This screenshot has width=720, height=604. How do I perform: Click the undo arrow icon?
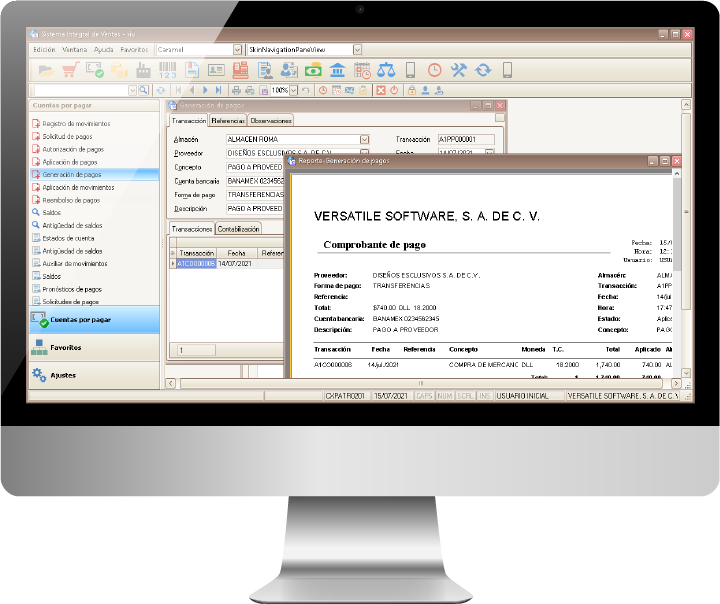click(306, 90)
